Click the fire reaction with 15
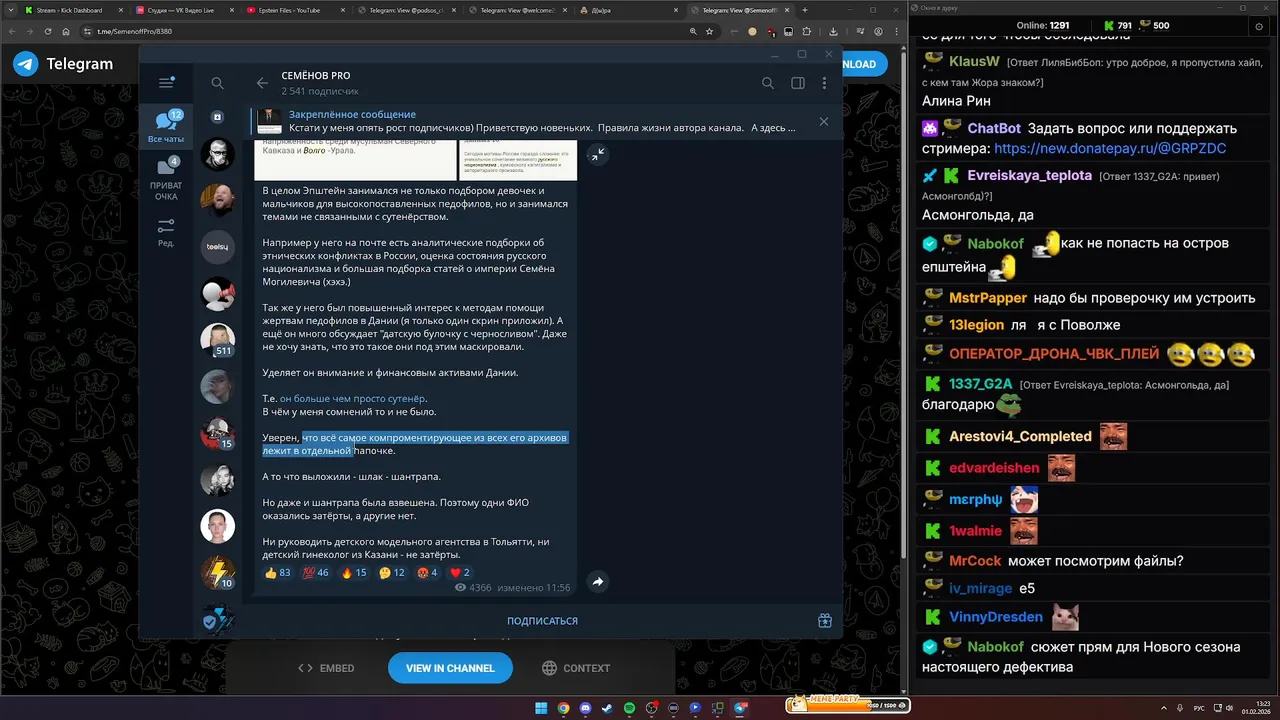The width and height of the screenshot is (1280, 720). pos(354,573)
